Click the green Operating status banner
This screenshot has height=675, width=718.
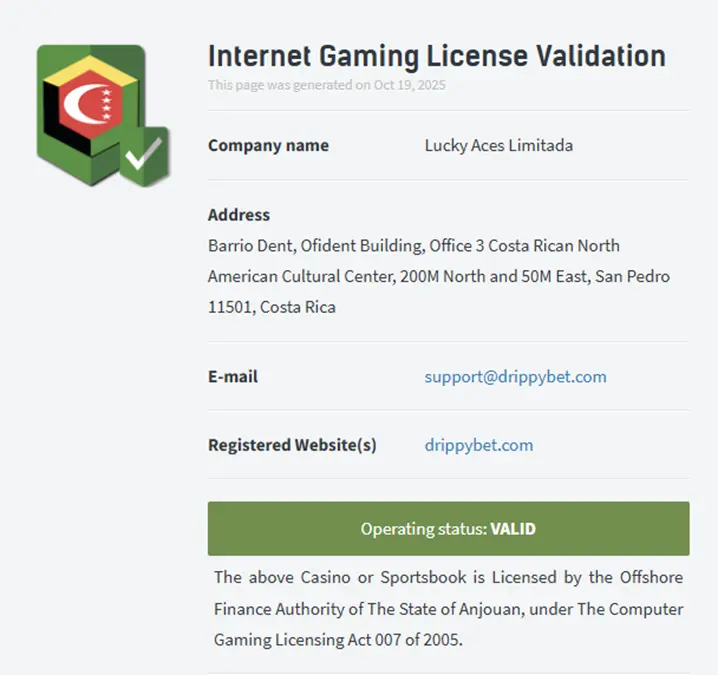(448, 528)
